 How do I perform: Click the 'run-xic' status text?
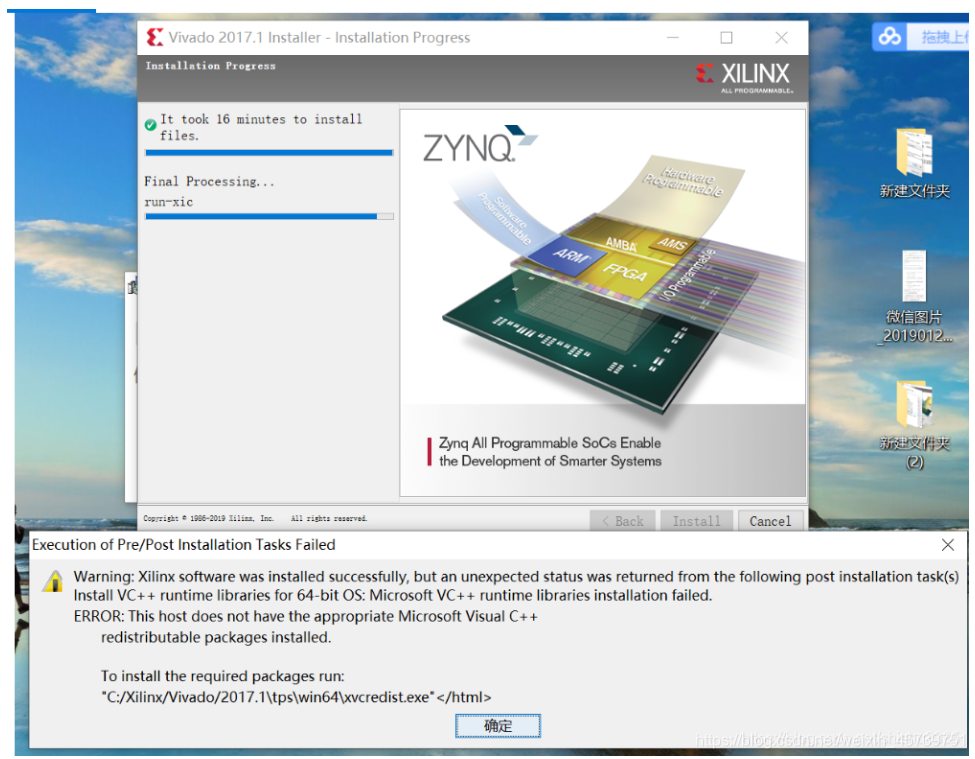click(169, 202)
